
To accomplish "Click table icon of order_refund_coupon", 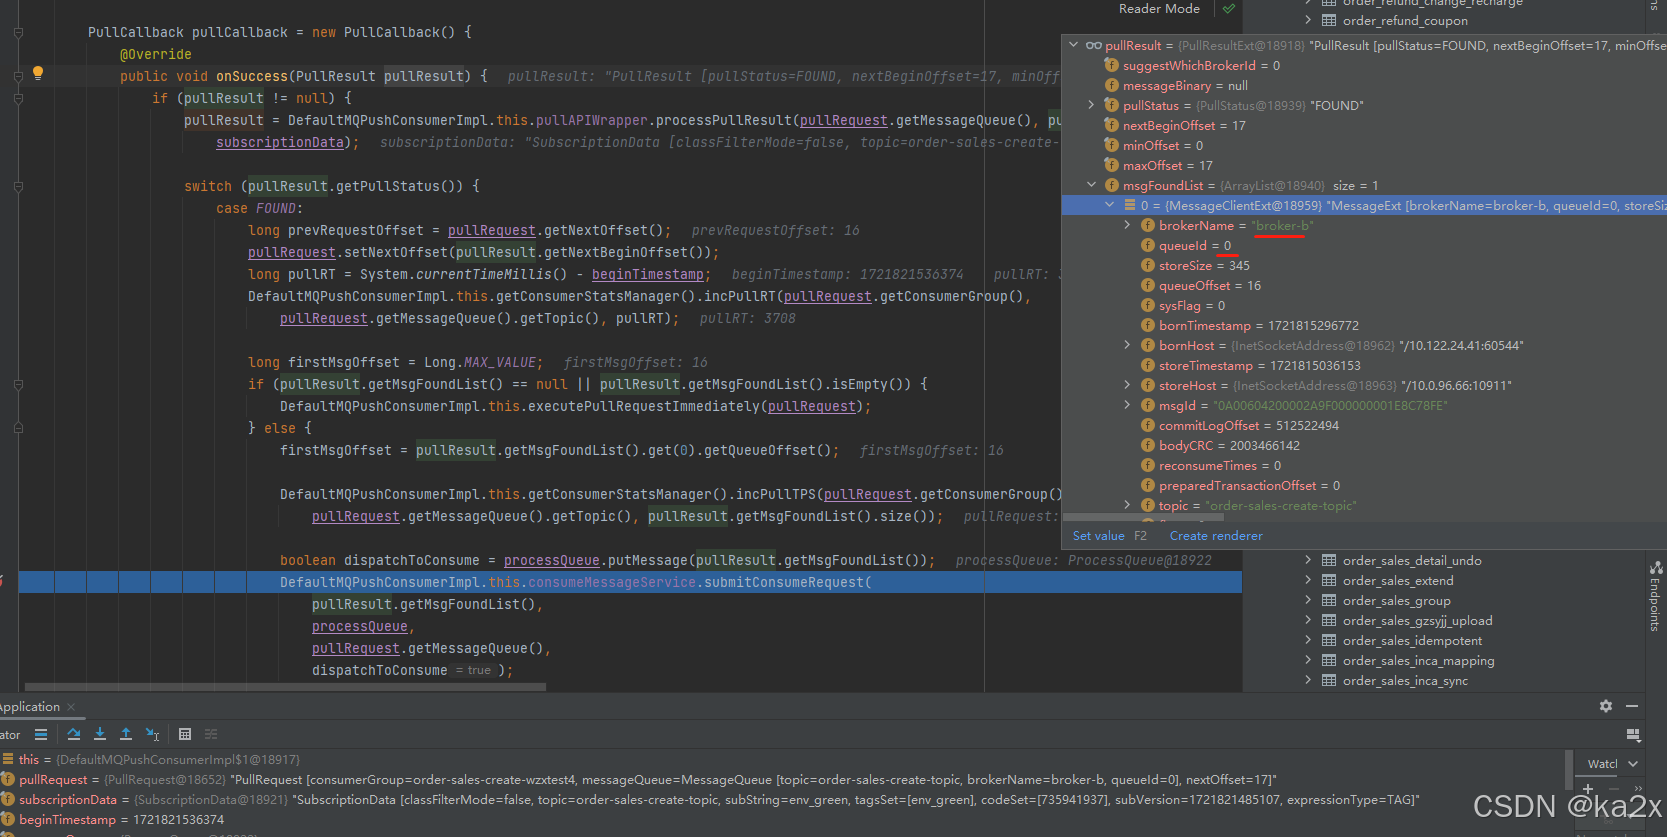I will click(1329, 20).
